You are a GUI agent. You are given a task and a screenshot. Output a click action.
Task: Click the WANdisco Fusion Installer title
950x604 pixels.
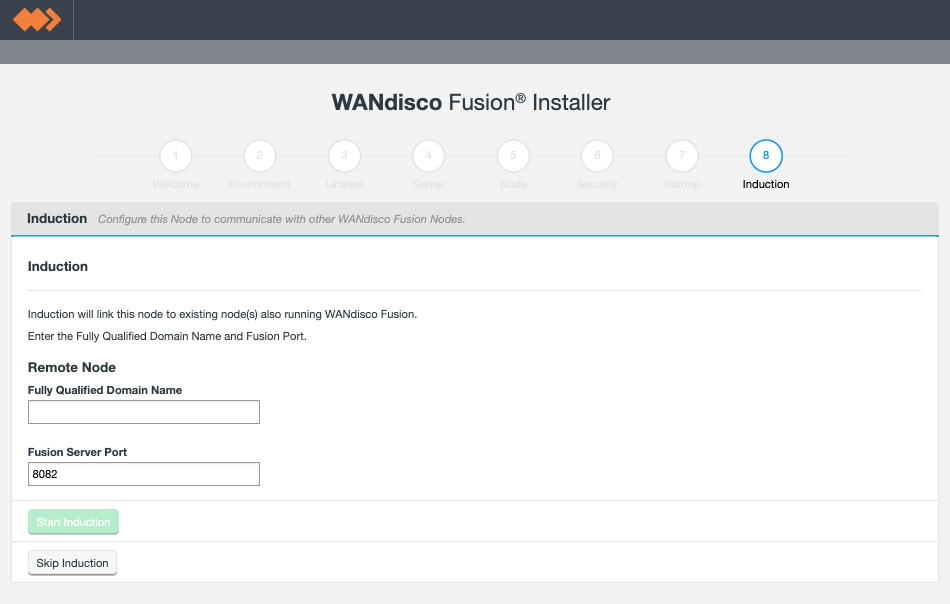471,102
